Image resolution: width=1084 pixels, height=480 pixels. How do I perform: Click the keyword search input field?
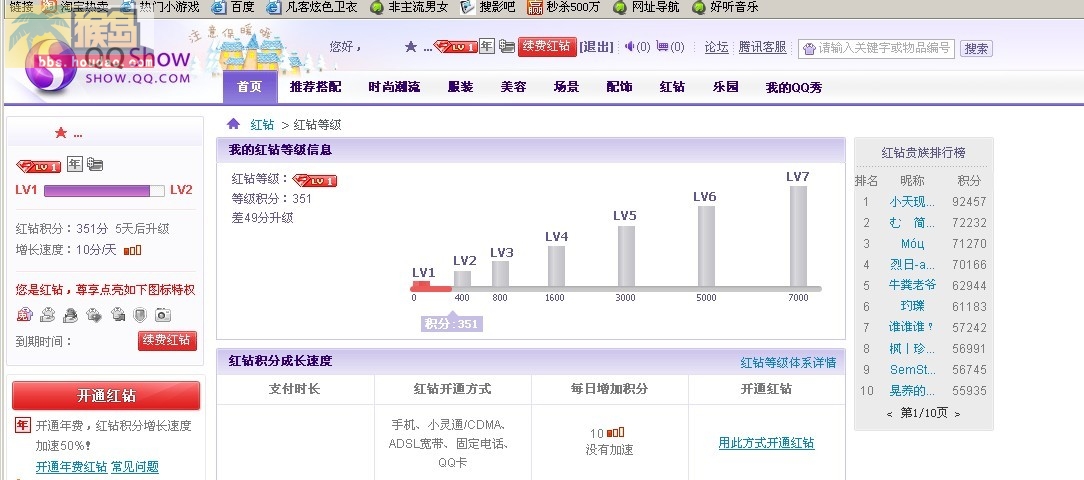(877, 48)
